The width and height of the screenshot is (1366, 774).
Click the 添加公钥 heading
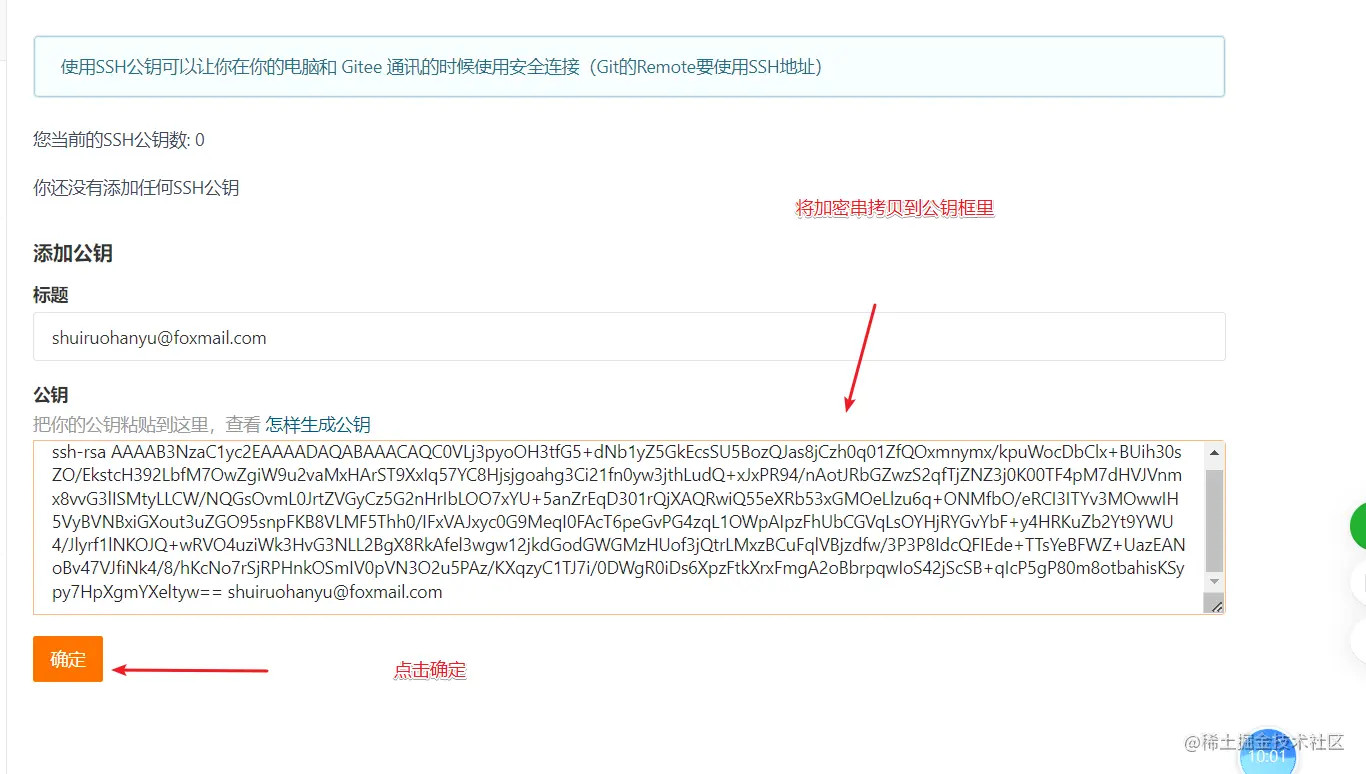(x=72, y=253)
